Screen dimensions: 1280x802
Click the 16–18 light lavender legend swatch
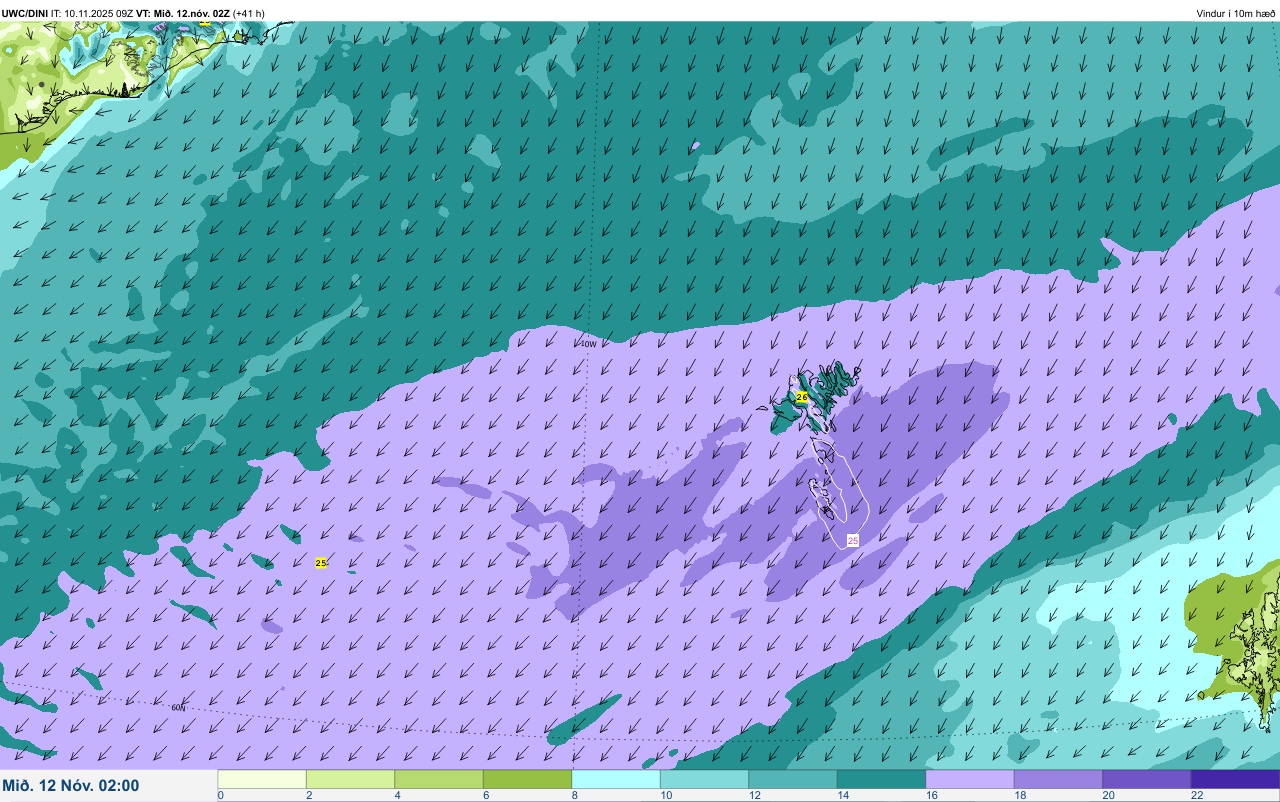coord(970,779)
